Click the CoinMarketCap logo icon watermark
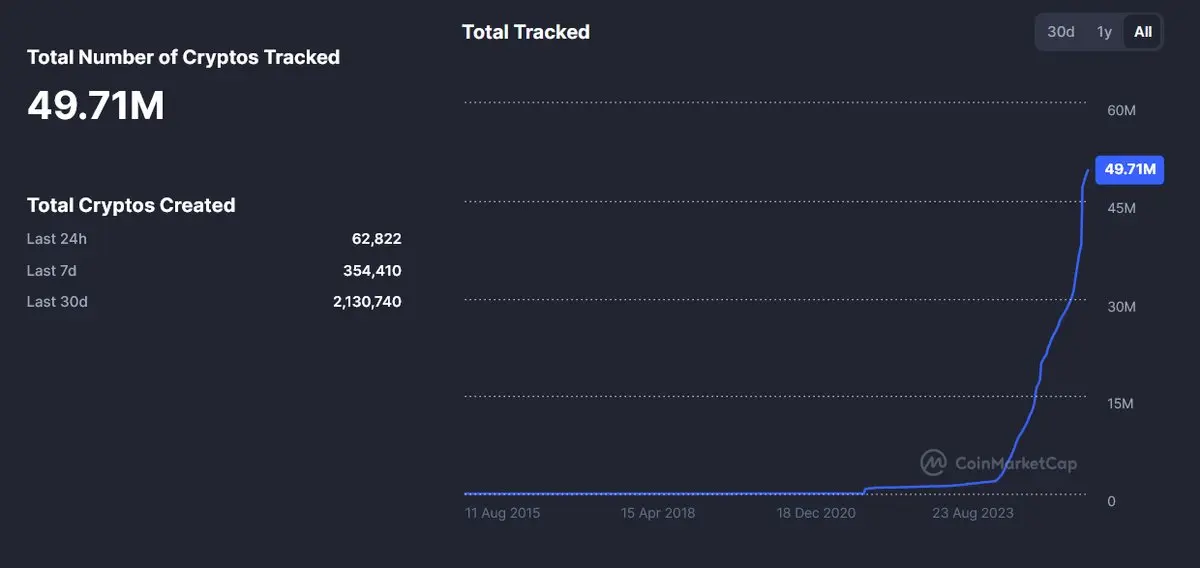The width and height of the screenshot is (1200, 568). click(934, 463)
